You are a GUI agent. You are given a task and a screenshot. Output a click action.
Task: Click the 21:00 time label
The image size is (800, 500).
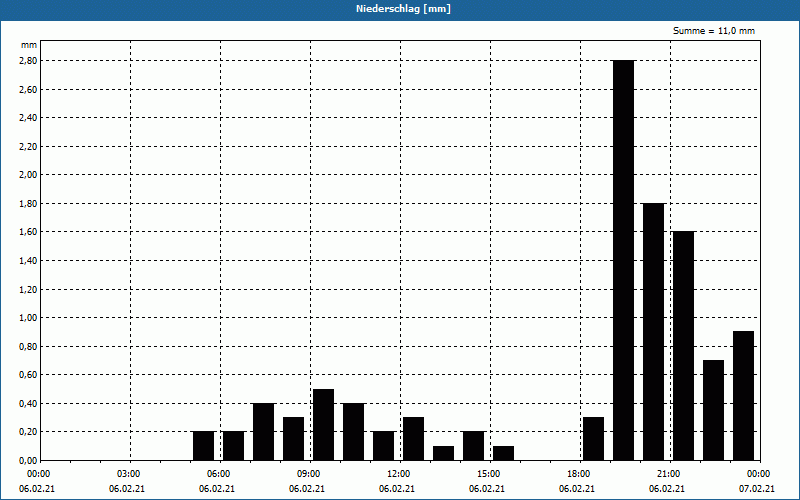(x=668, y=474)
